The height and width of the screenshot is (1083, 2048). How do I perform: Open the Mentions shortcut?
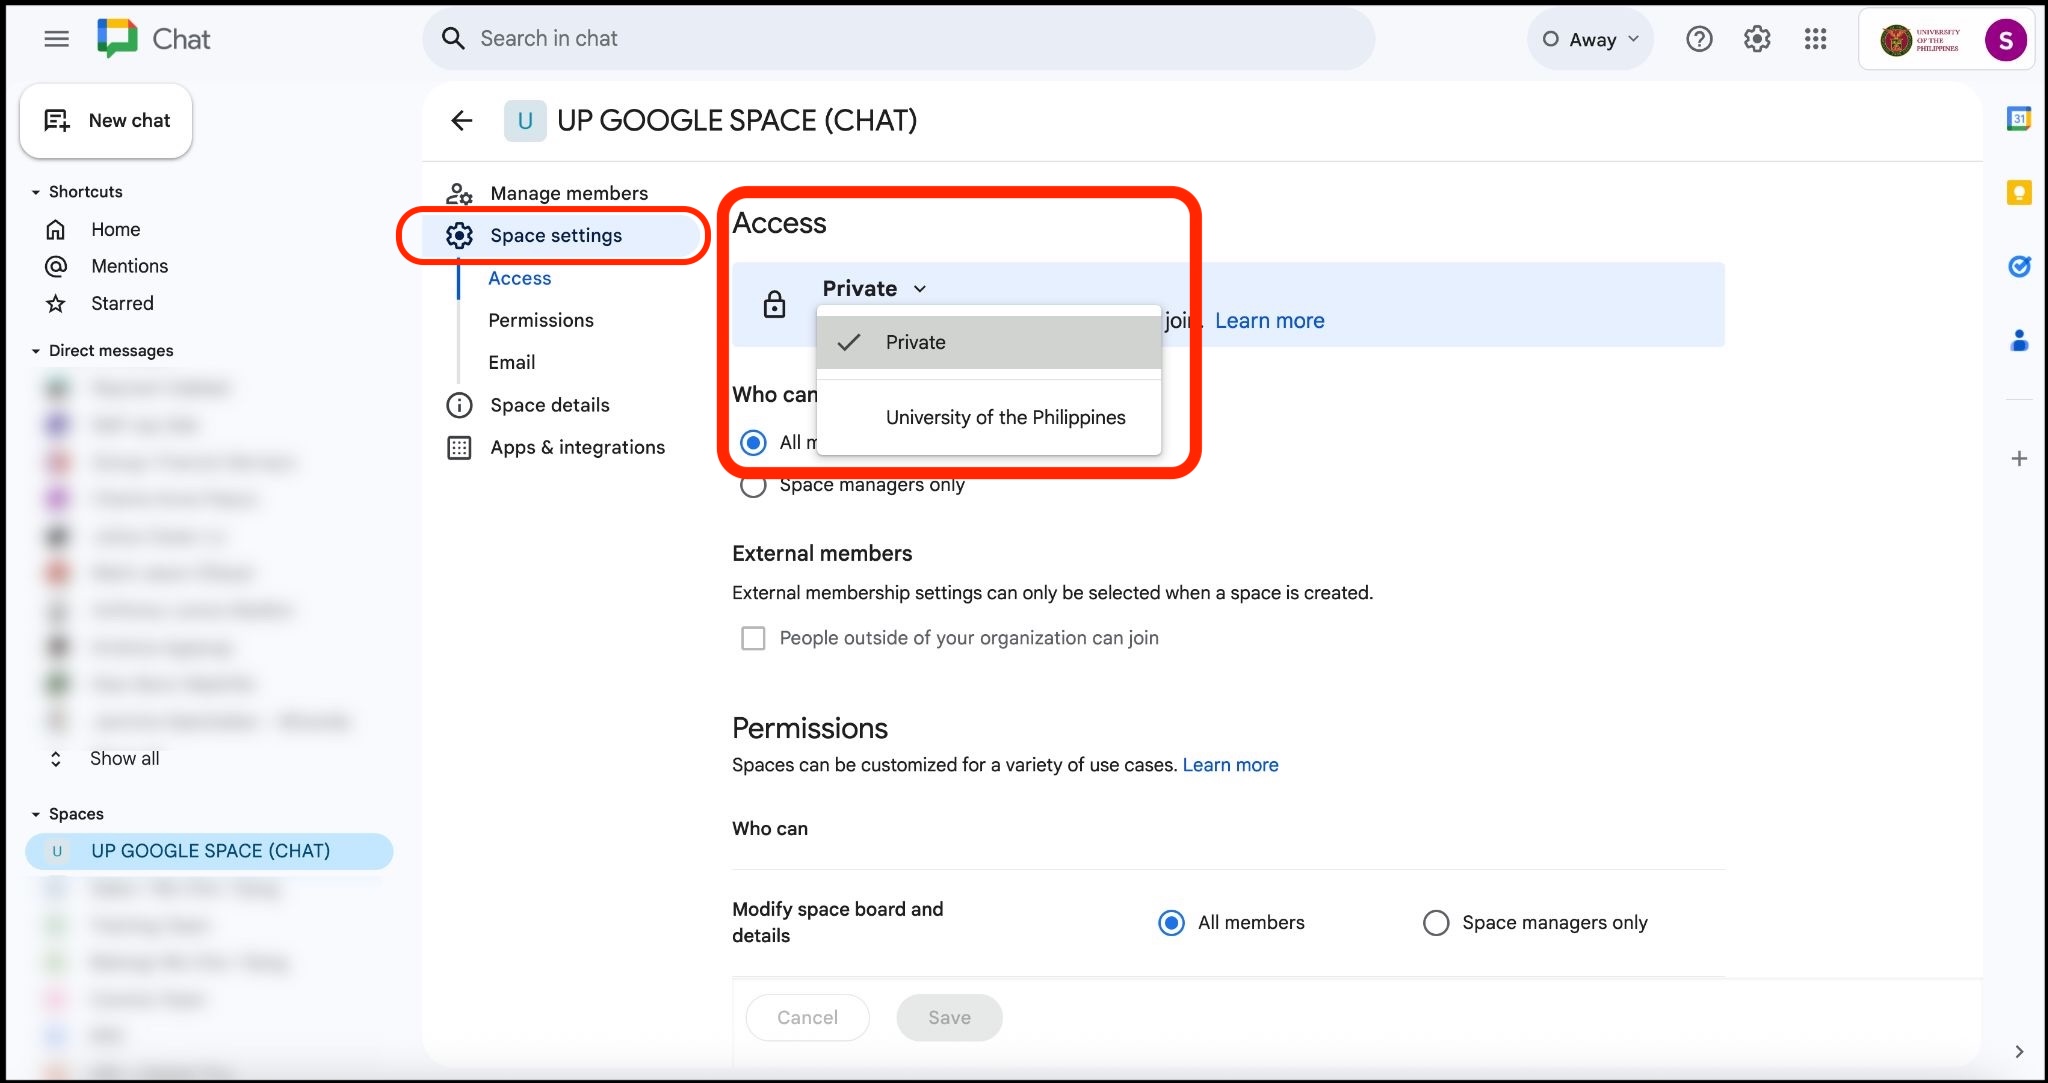pos(130,266)
